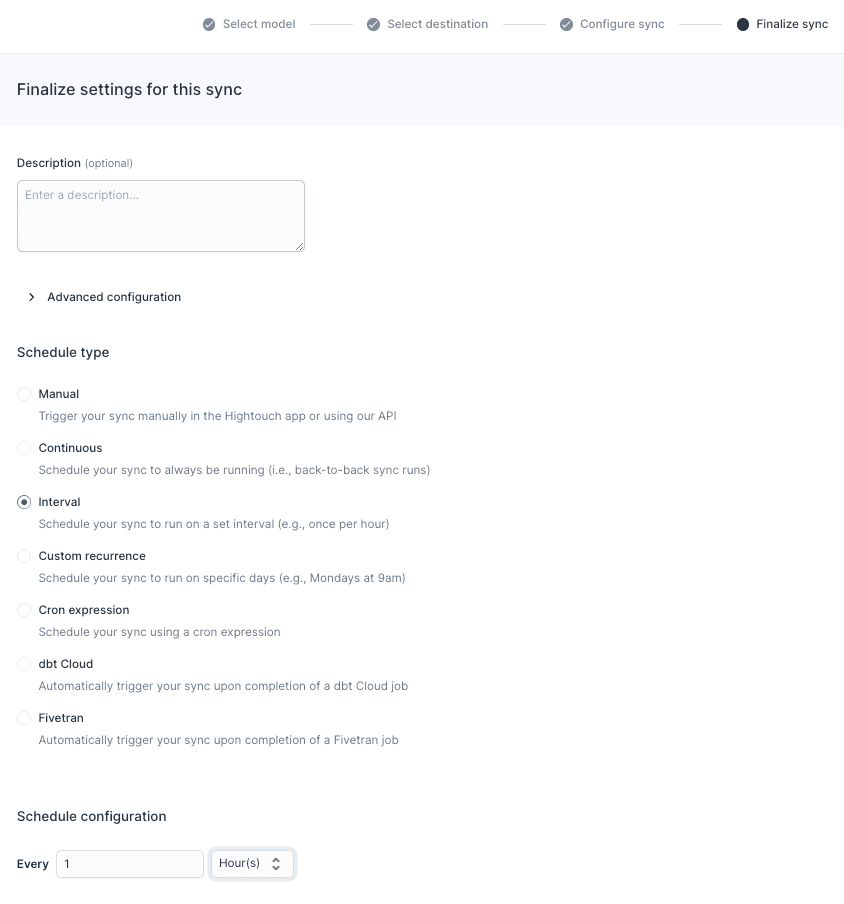844x904 pixels.
Task: Go back to the Select destination step
Action: click(x=436, y=24)
